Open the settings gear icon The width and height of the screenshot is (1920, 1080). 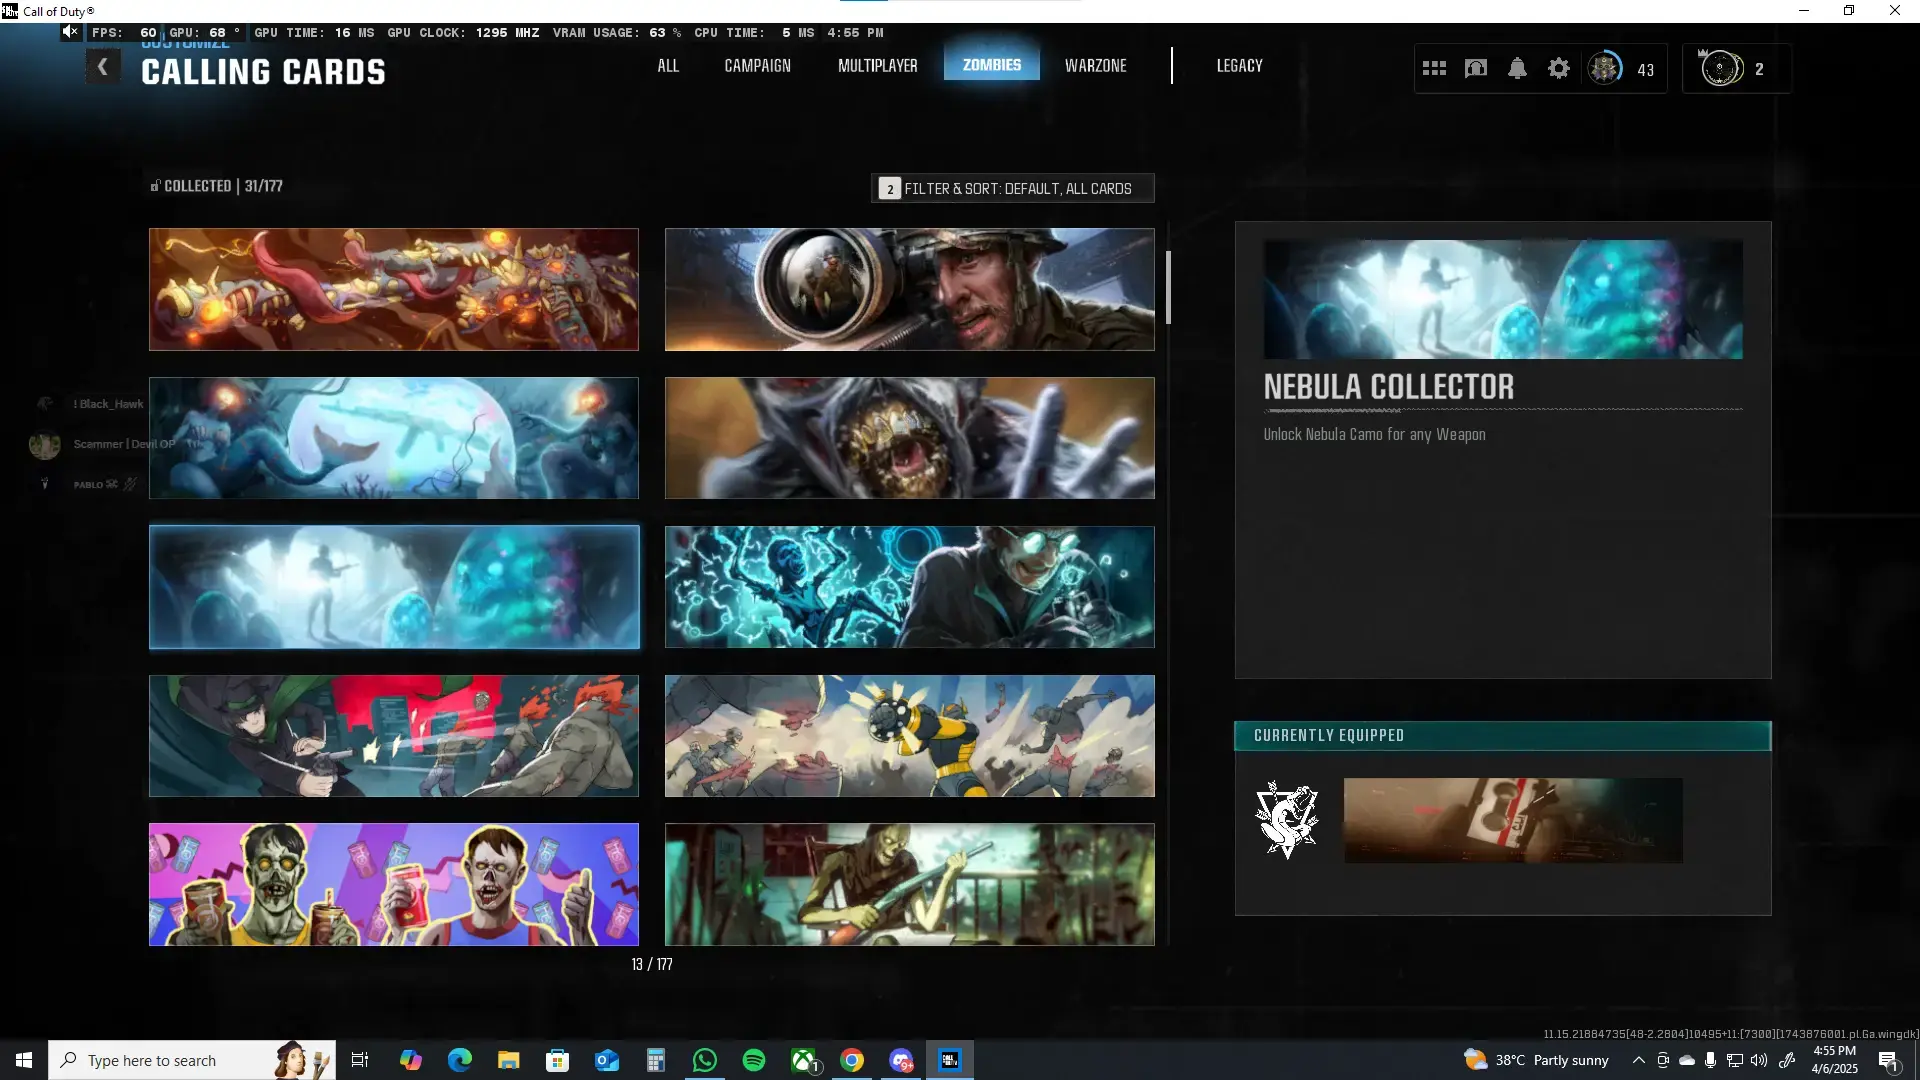1558,68
